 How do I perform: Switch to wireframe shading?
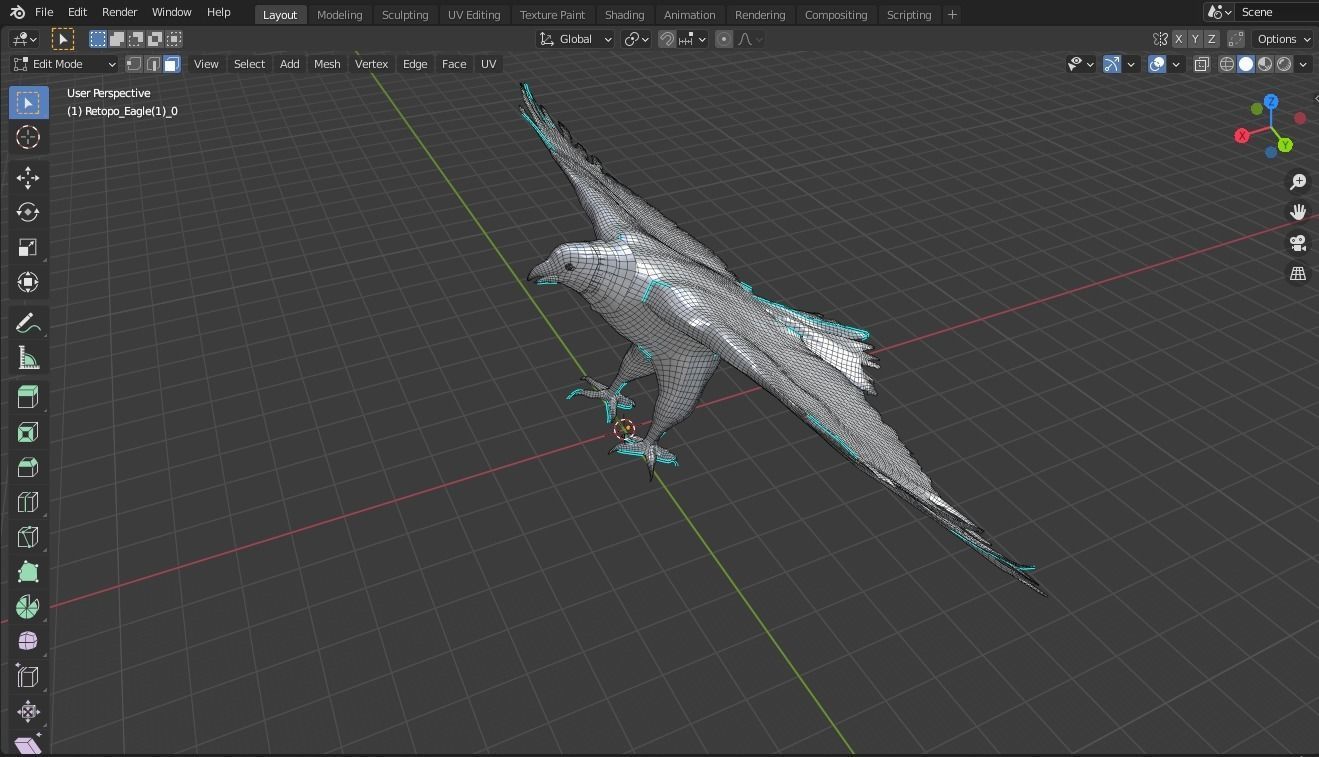pos(1227,64)
